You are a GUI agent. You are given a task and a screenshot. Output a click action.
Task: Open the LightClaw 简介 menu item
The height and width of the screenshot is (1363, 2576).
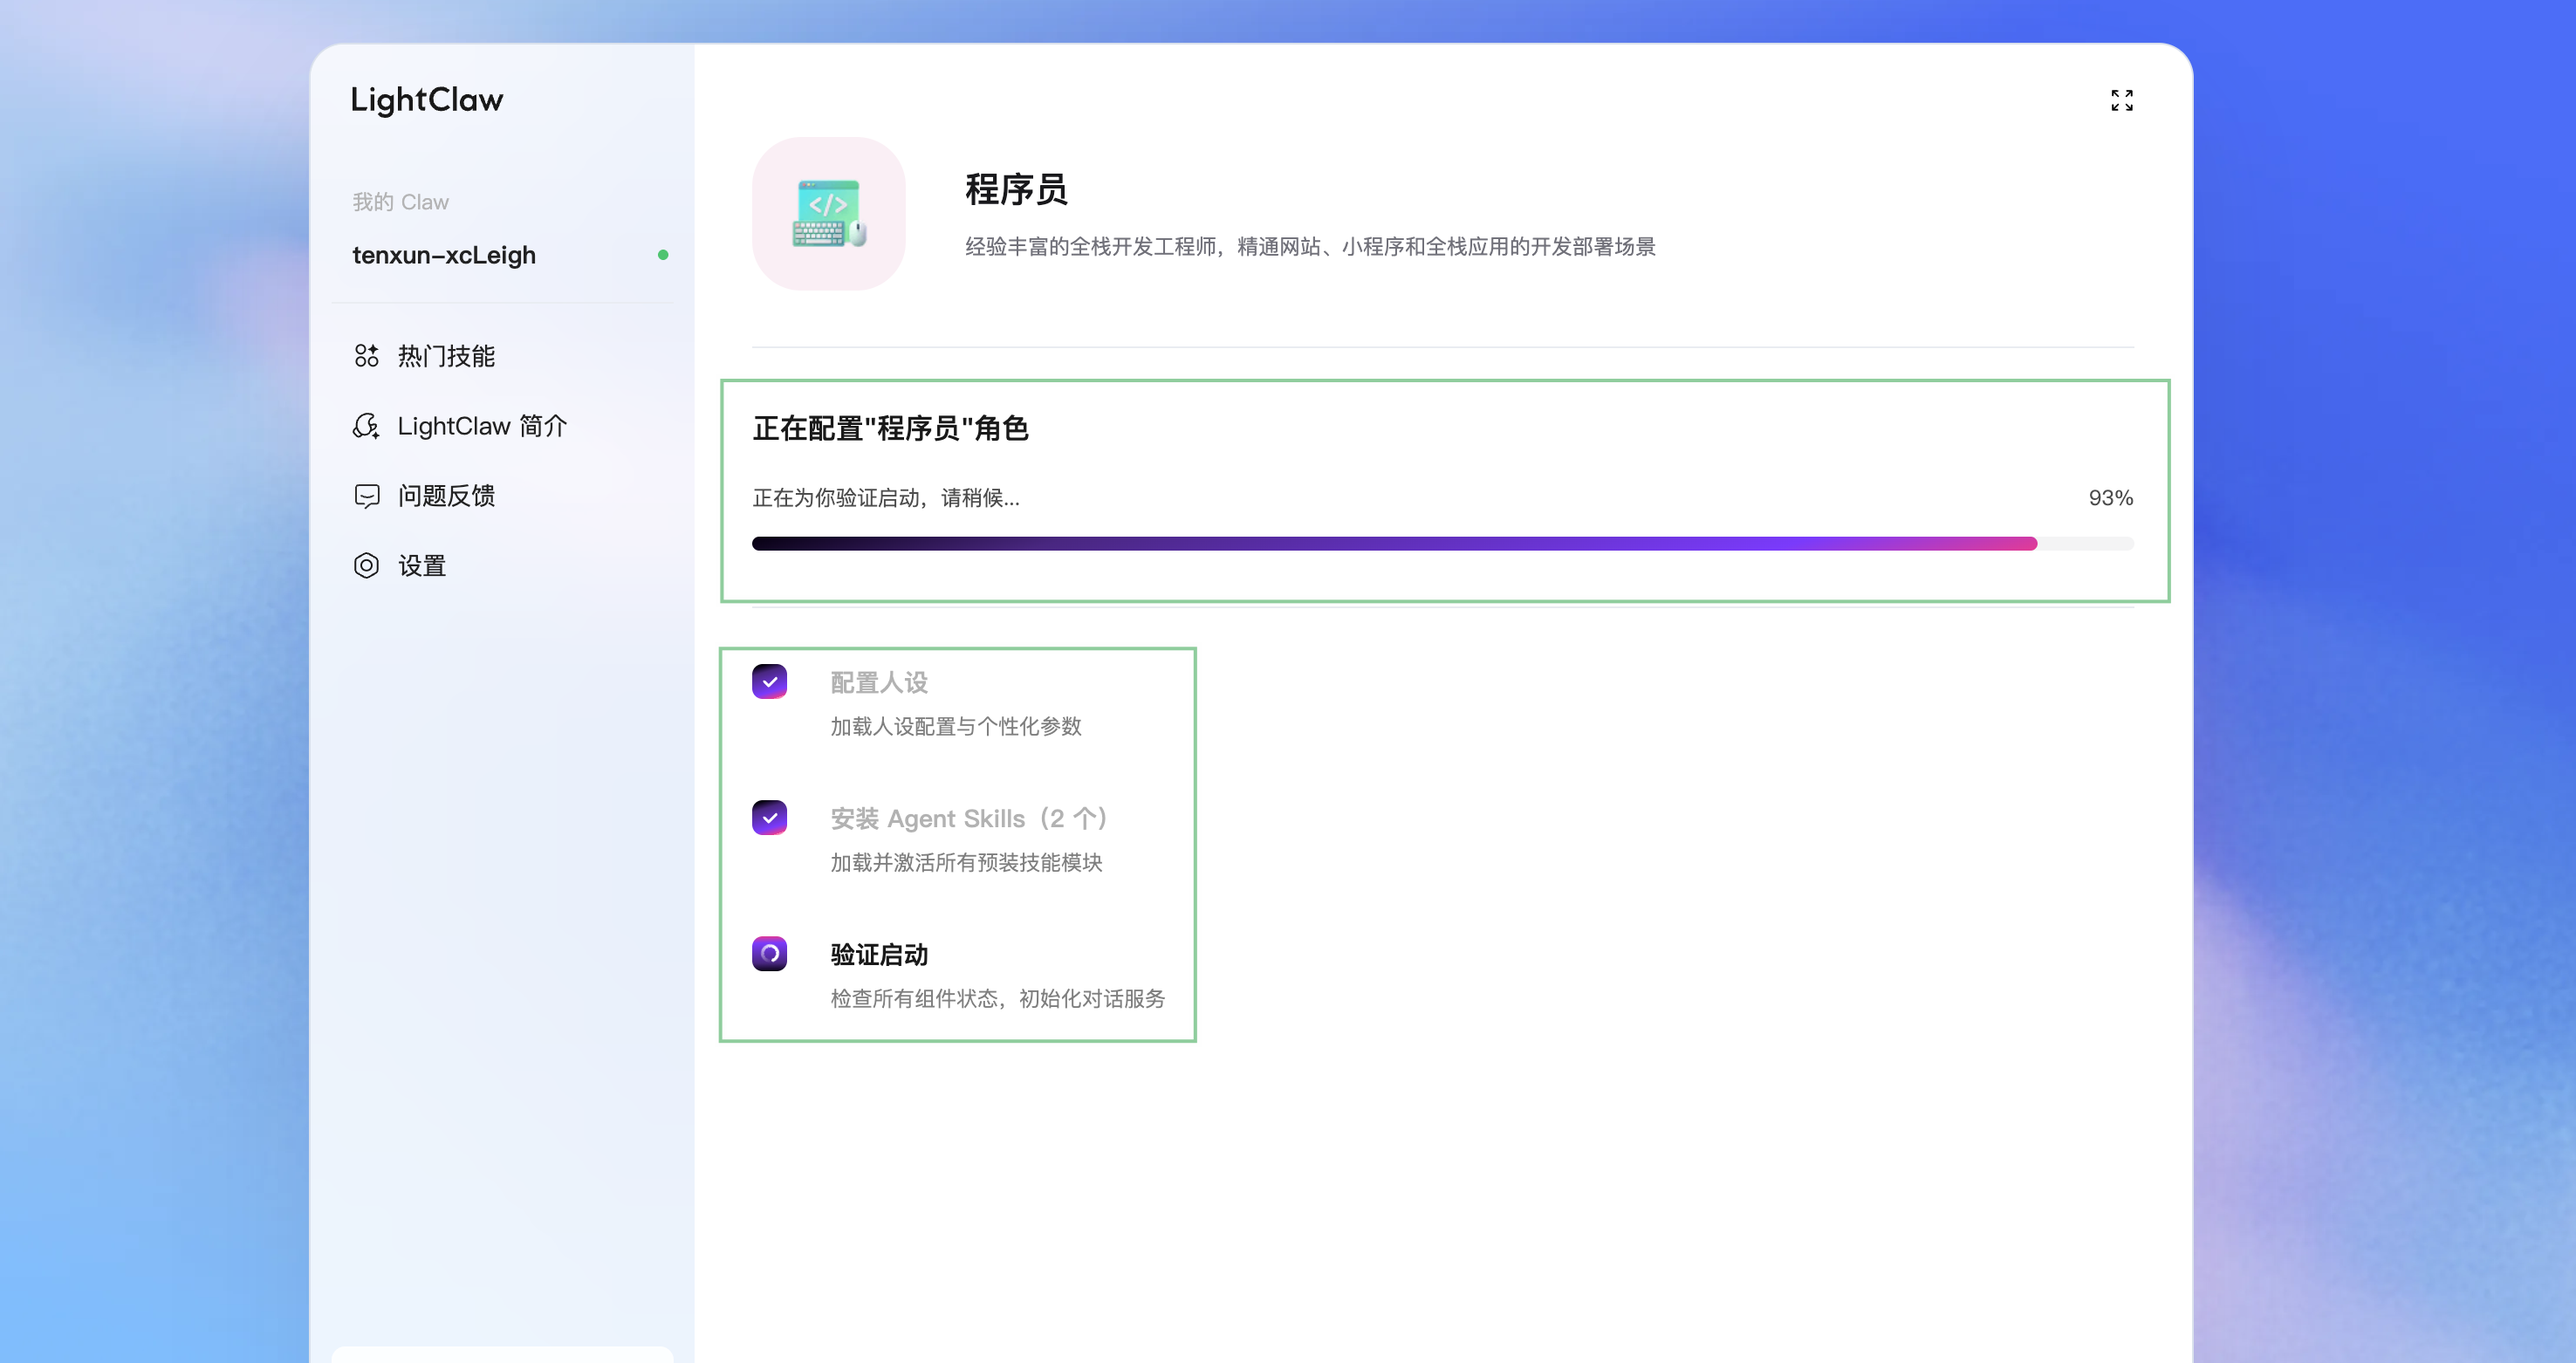502,426
